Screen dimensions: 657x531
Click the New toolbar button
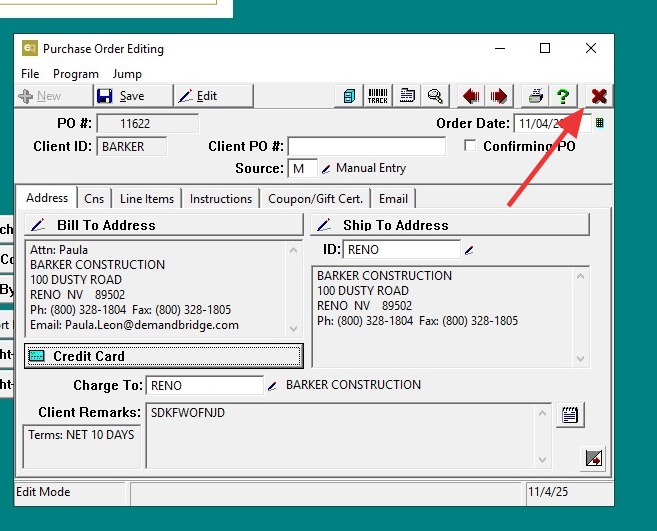[x=54, y=96]
